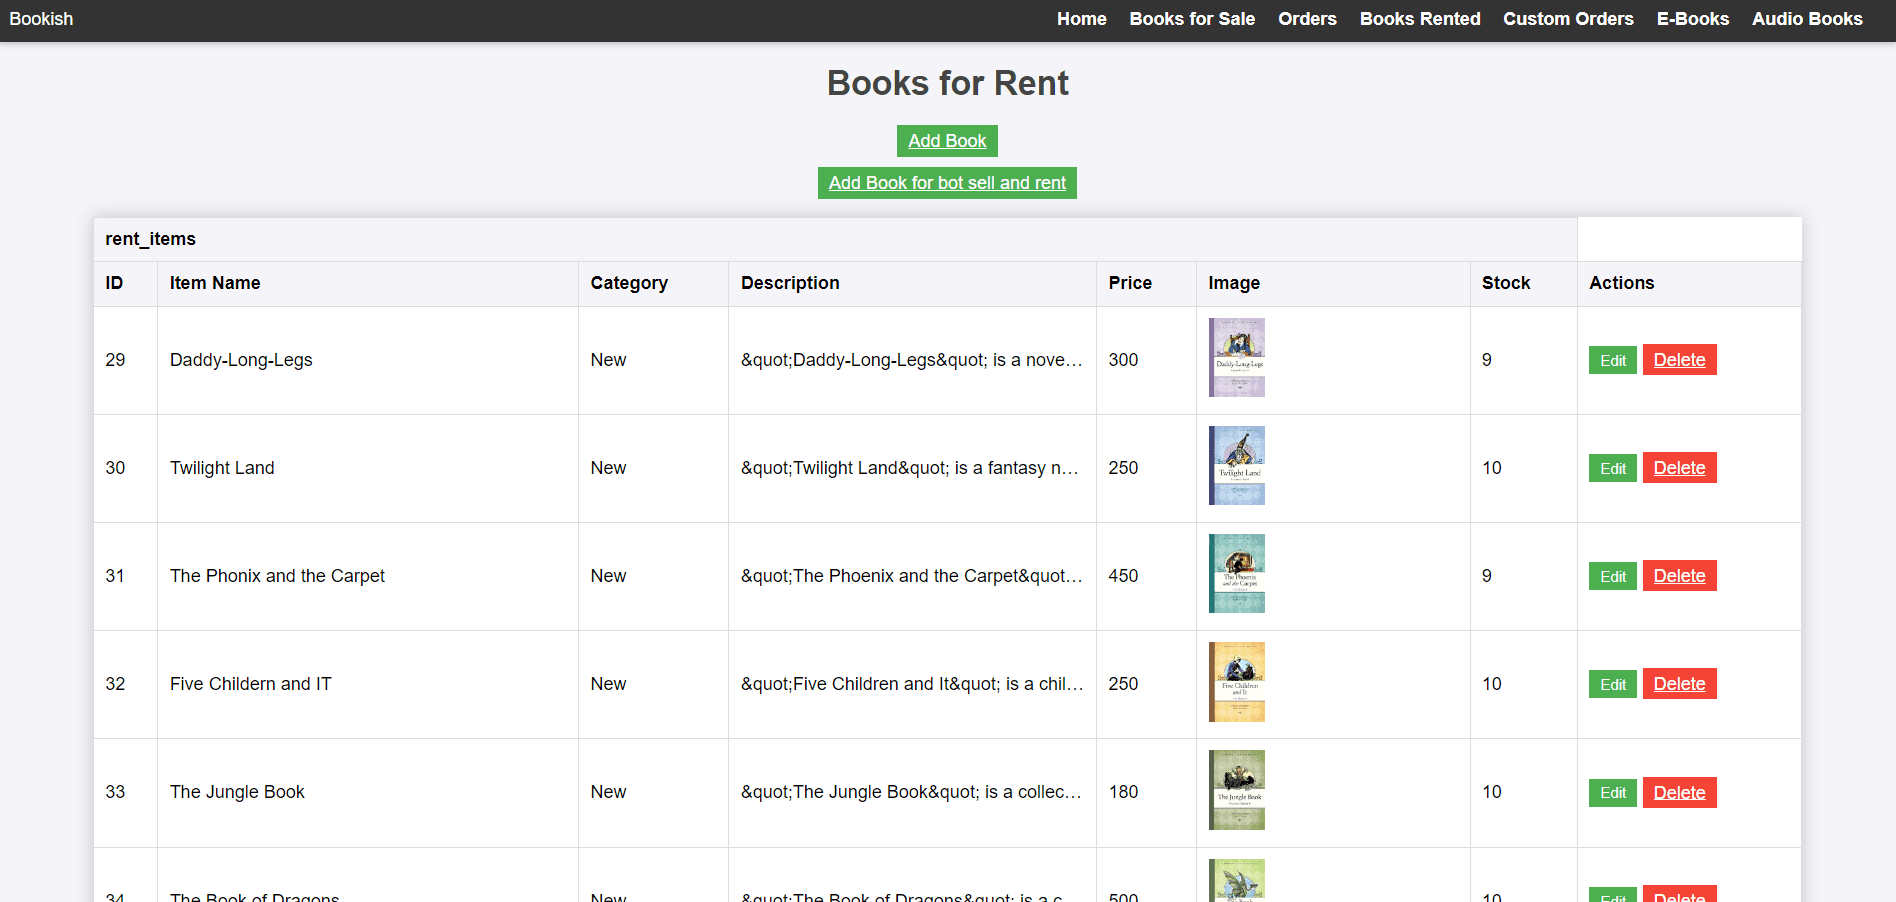Open Audio Books section
This screenshot has height=902, width=1896.
click(1807, 19)
